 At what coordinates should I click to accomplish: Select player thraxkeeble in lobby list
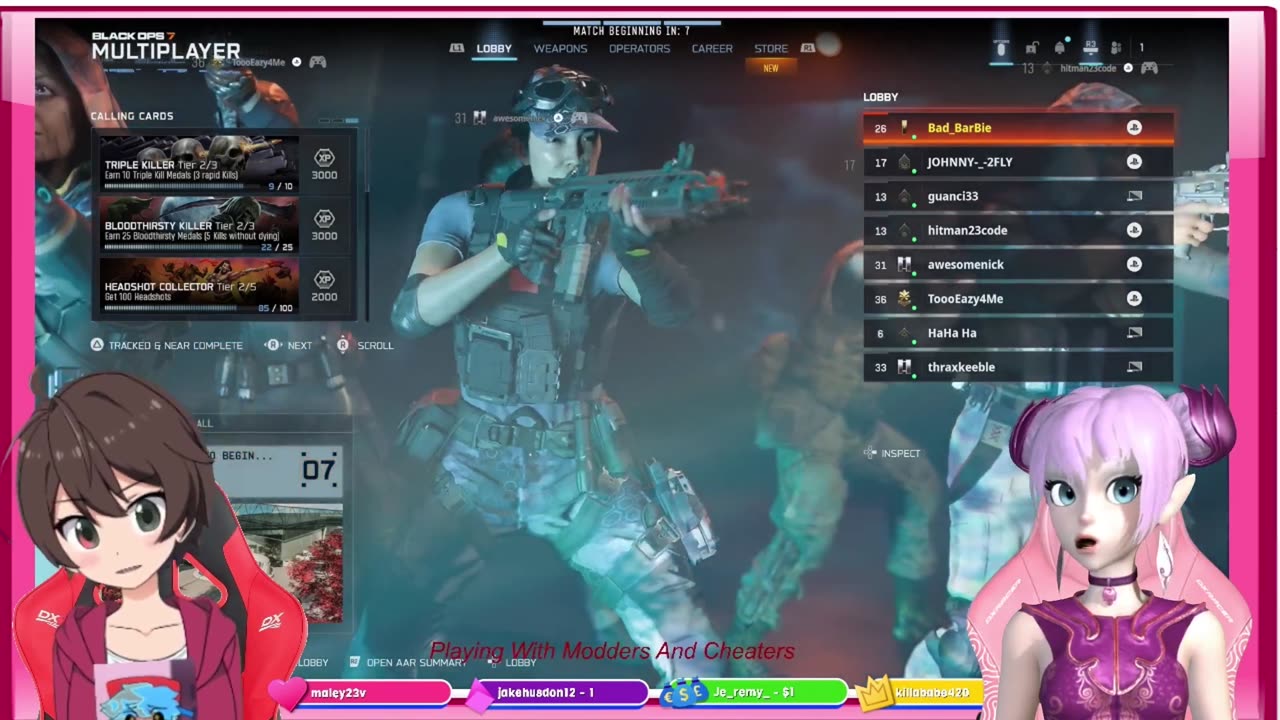click(1018, 367)
